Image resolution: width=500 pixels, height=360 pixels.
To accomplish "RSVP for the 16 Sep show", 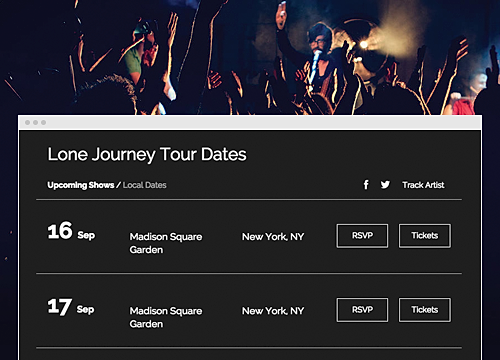I will [362, 236].
